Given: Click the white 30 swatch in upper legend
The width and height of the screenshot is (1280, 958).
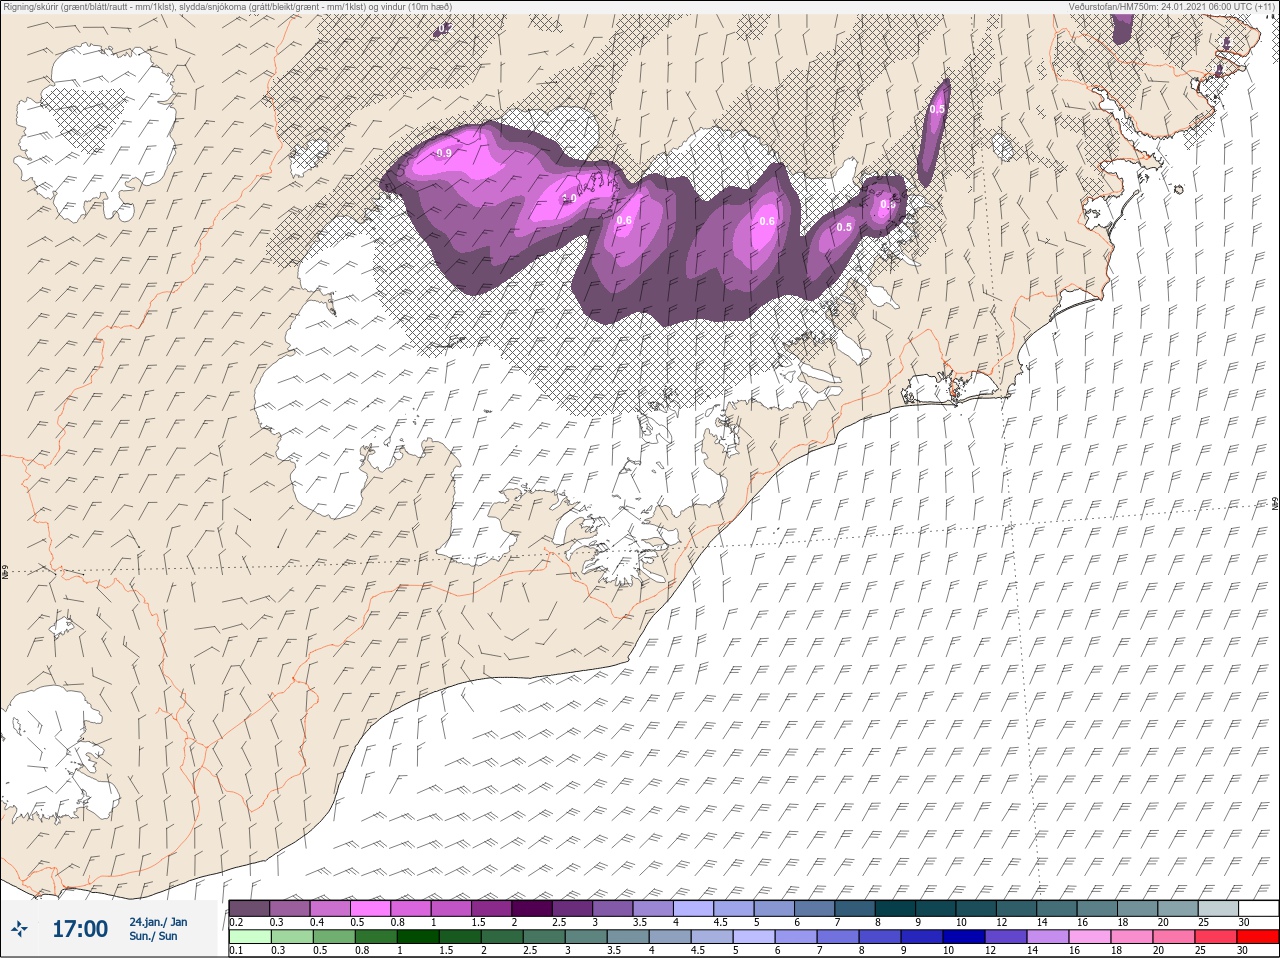Looking at the screenshot, I should [x=1258, y=909].
